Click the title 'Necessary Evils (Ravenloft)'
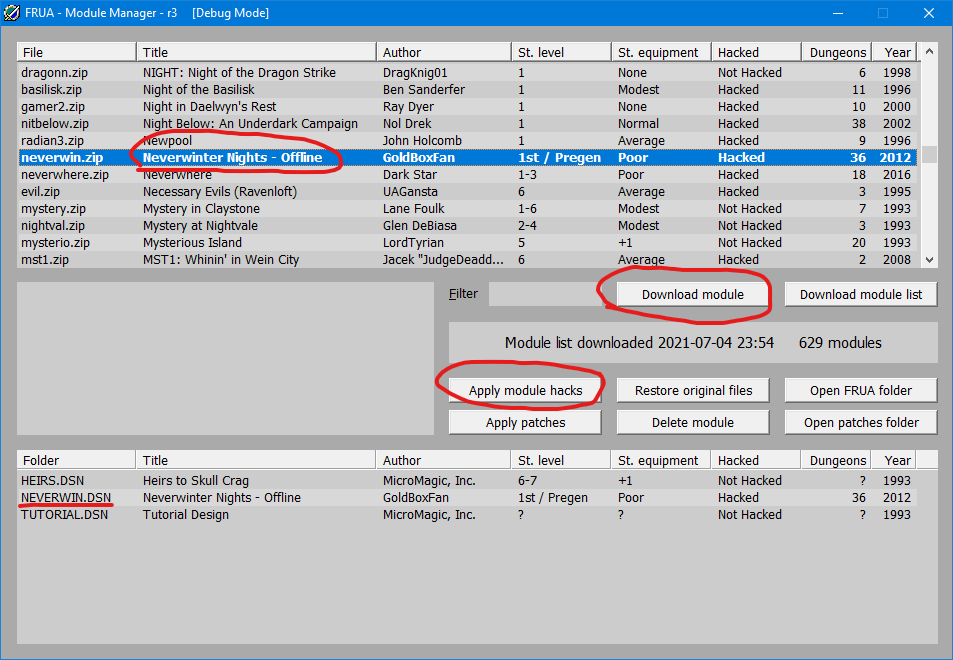The height and width of the screenshot is (660, 953). pyautogui.click(x=220, y=191)
